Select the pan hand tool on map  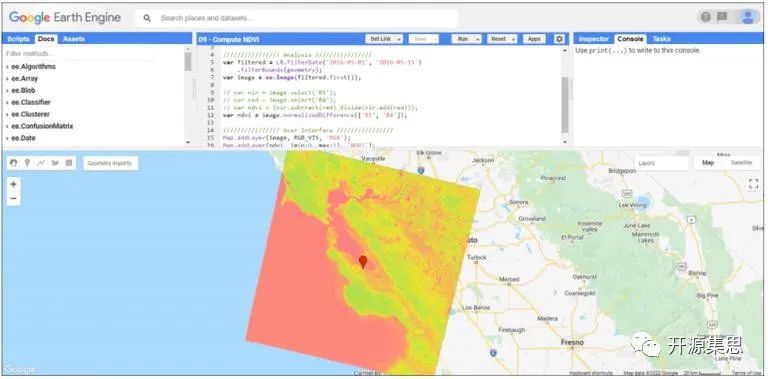[x=13, y=163]
